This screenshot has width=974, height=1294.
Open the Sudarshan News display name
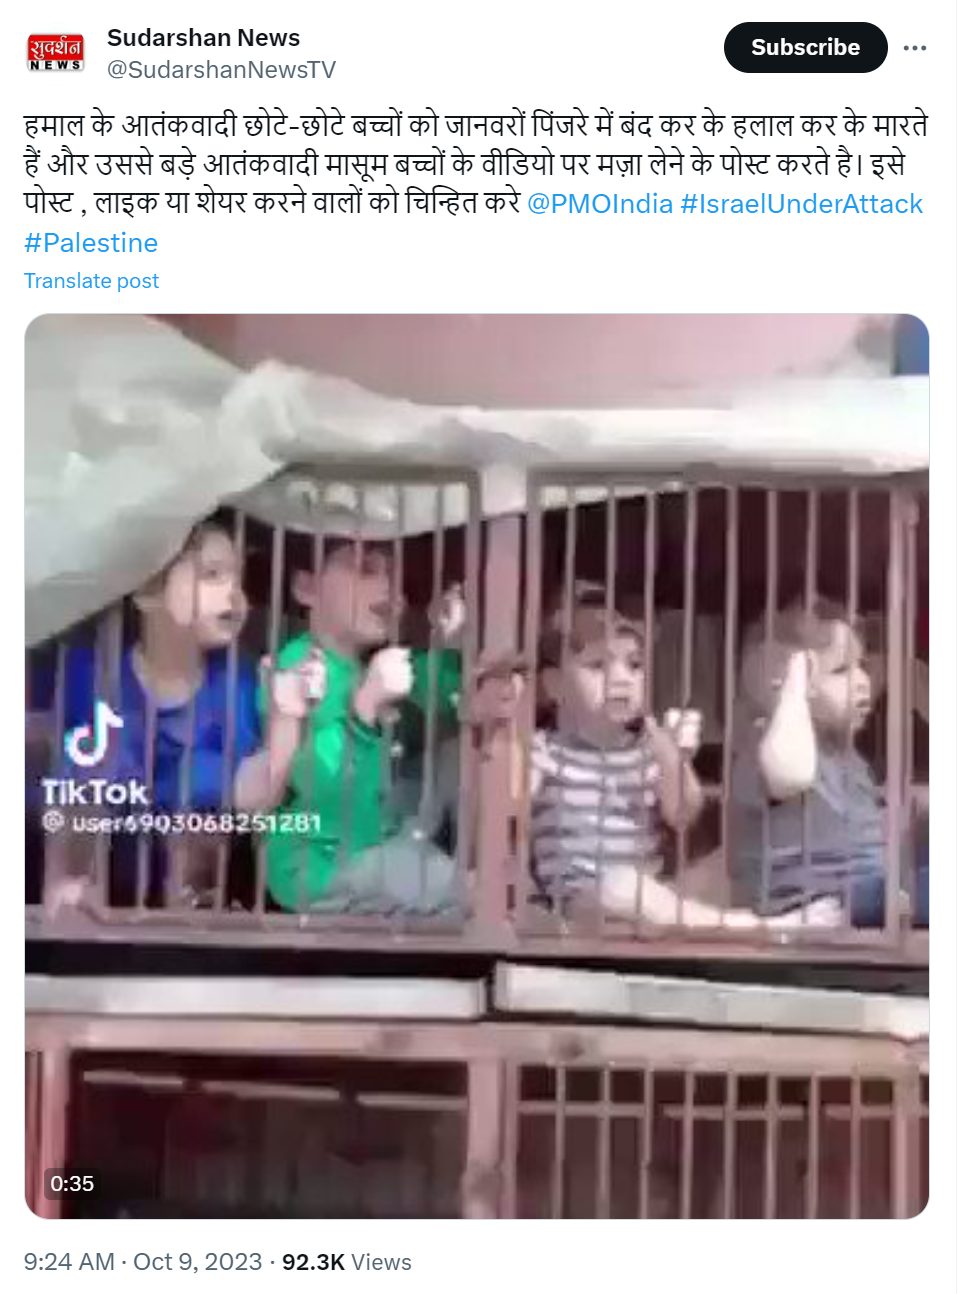203,38
